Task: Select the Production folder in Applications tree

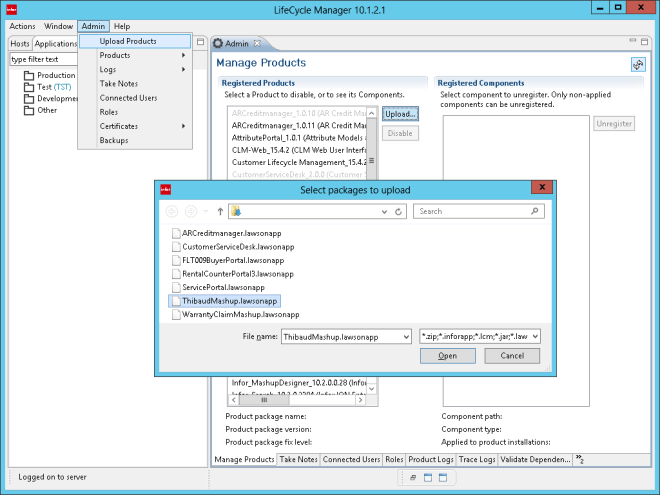Action: click(56, 75)
